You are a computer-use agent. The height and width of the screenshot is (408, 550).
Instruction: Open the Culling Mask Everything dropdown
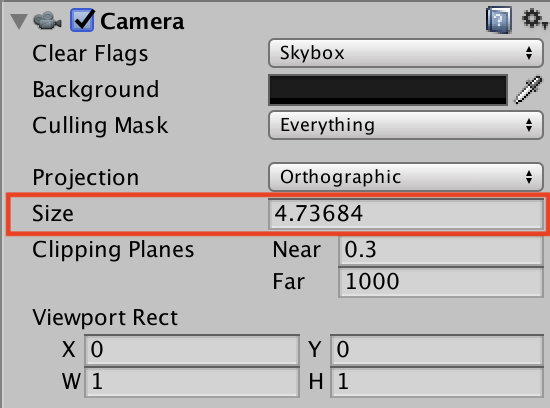[x=406, y=125]
